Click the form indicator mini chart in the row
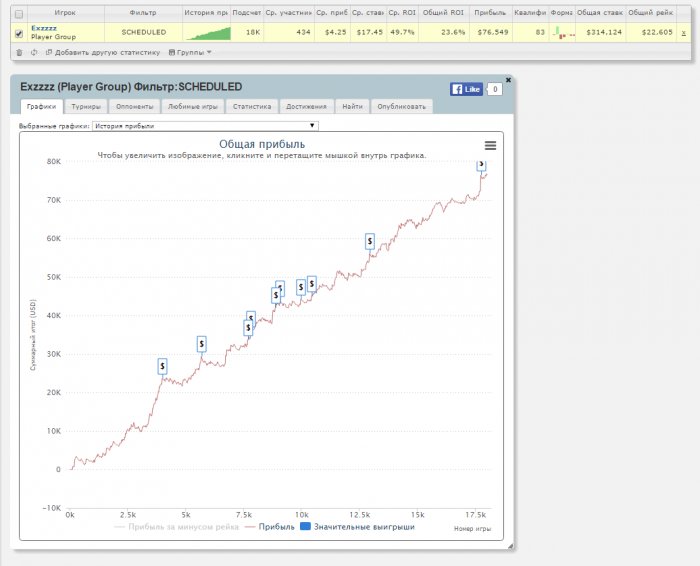 [x=562, y=32]
